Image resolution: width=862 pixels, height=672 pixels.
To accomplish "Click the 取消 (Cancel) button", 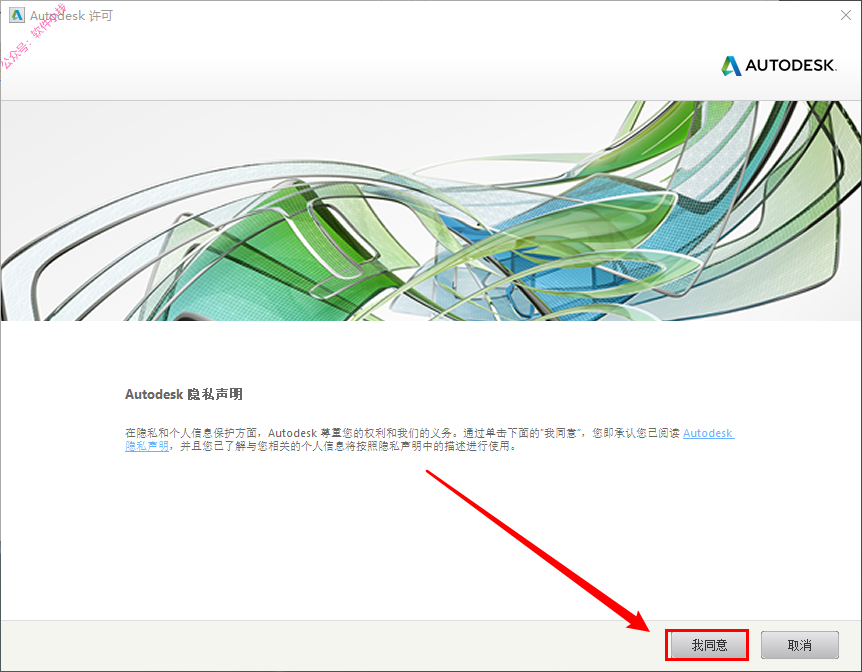I will click(799, 645).
